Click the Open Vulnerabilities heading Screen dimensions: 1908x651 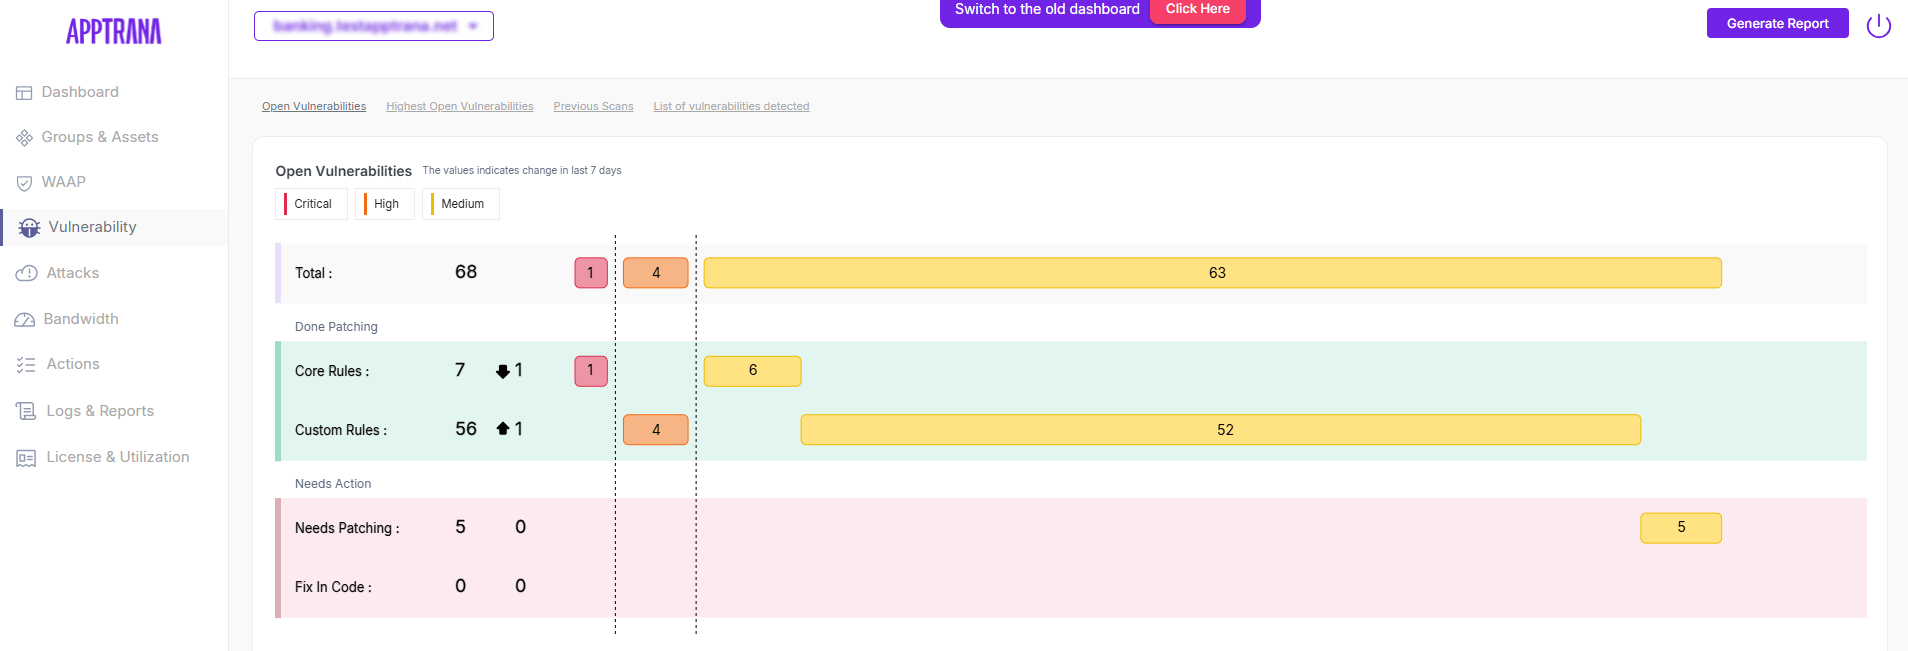point(343,171)
